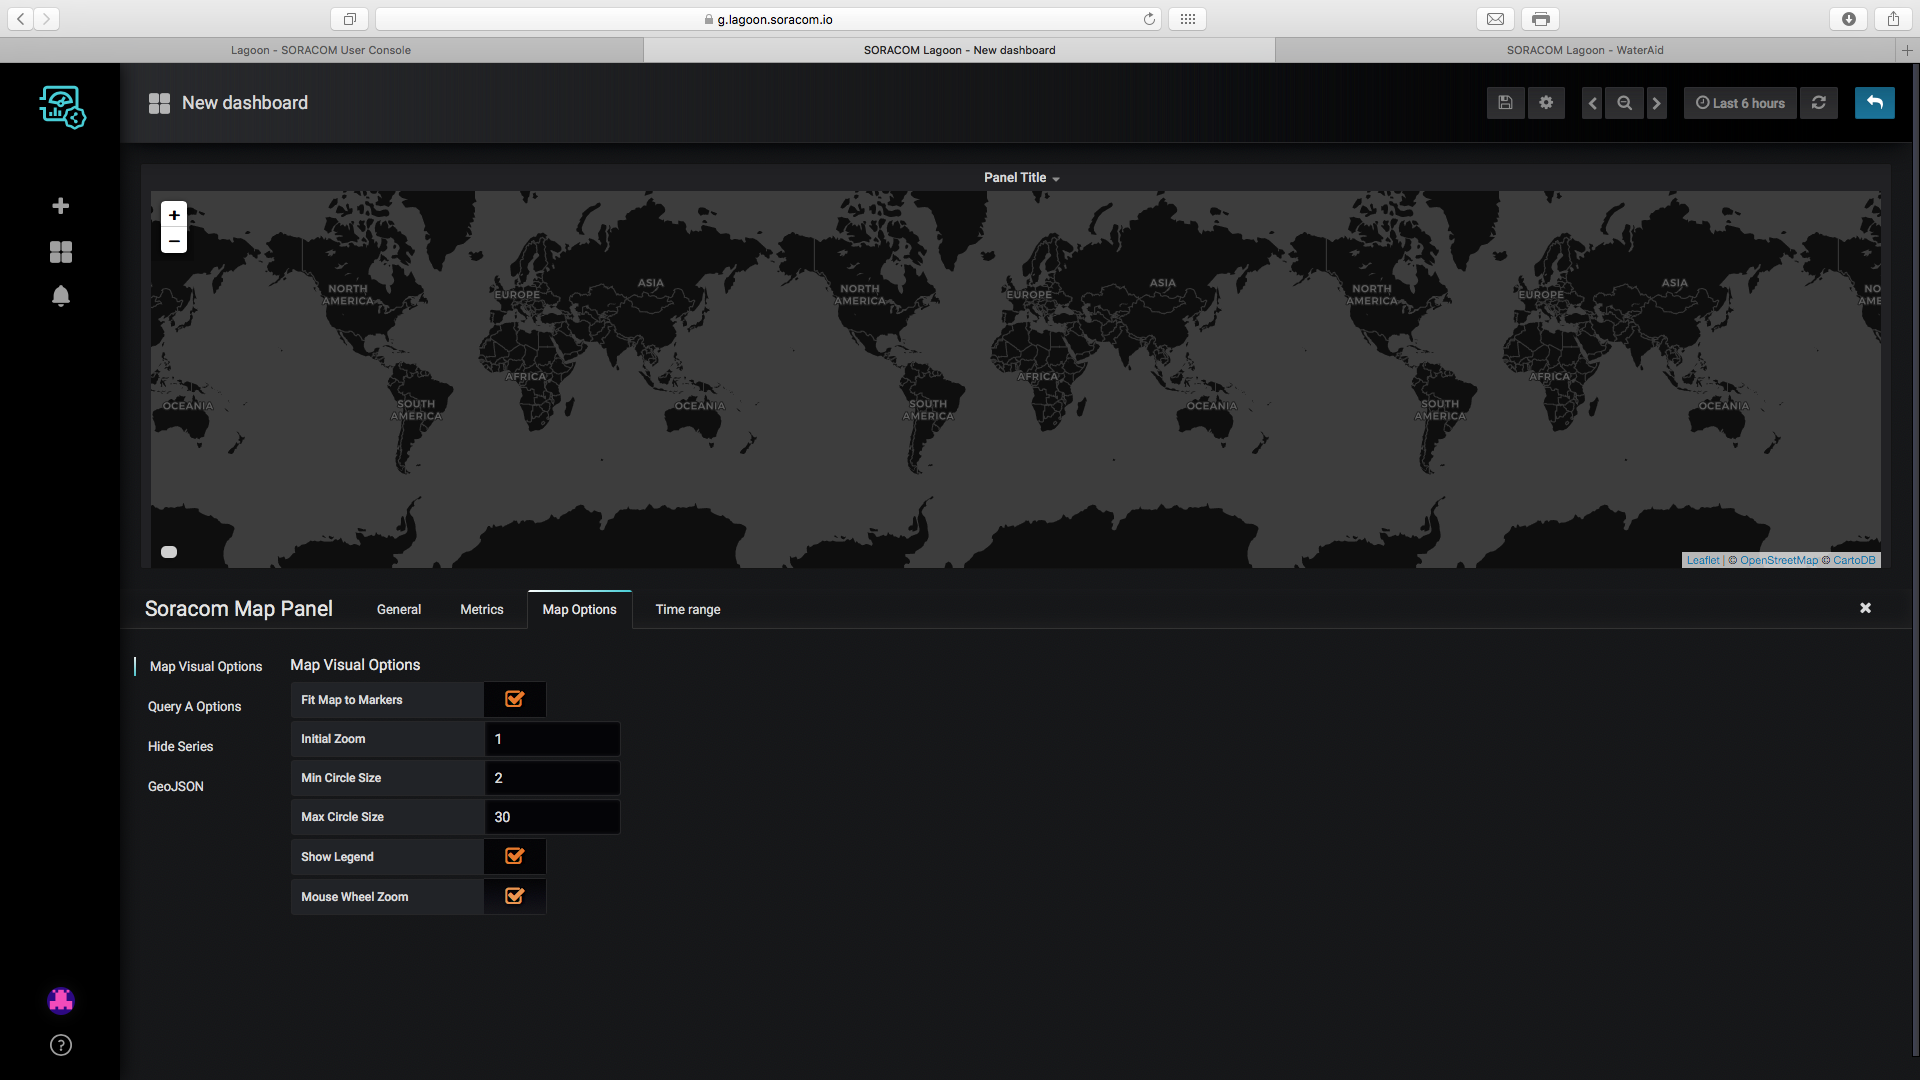Screen dimensions: 1920x1080
Task: Disable the Mouse Wheel Zoom checkbox
Action: click(515, 896)
